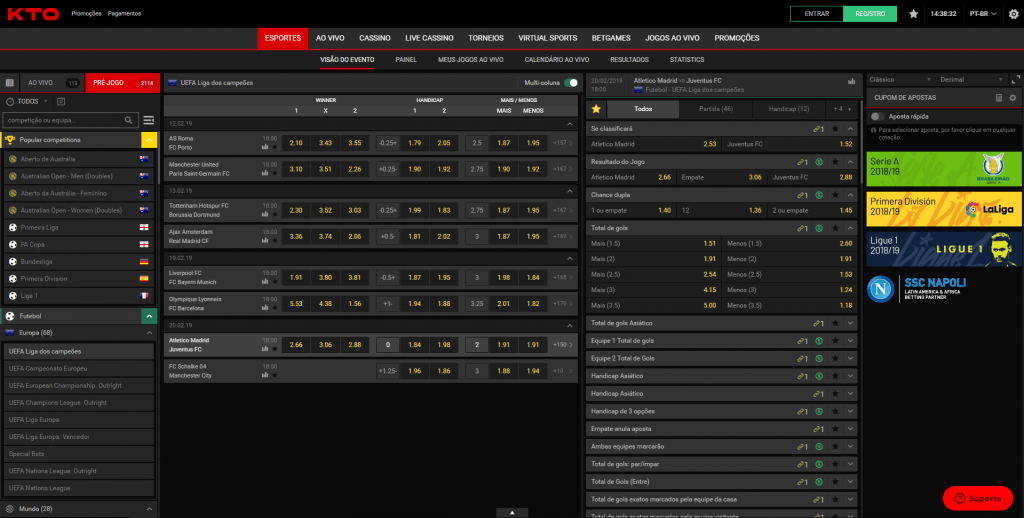Screen dimensions: 1024x518
Task: Open the CASSINO menu
Action: pyautogui.click(x=375, y=39)
